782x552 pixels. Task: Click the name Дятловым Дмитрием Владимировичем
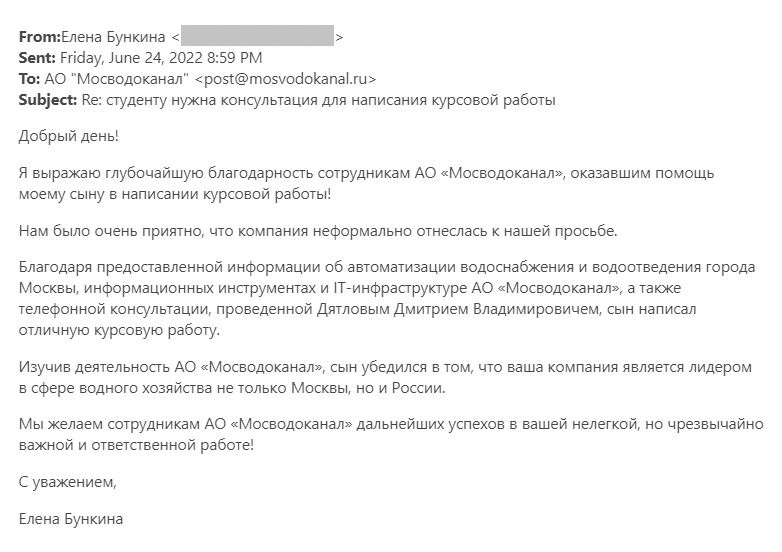458,309
